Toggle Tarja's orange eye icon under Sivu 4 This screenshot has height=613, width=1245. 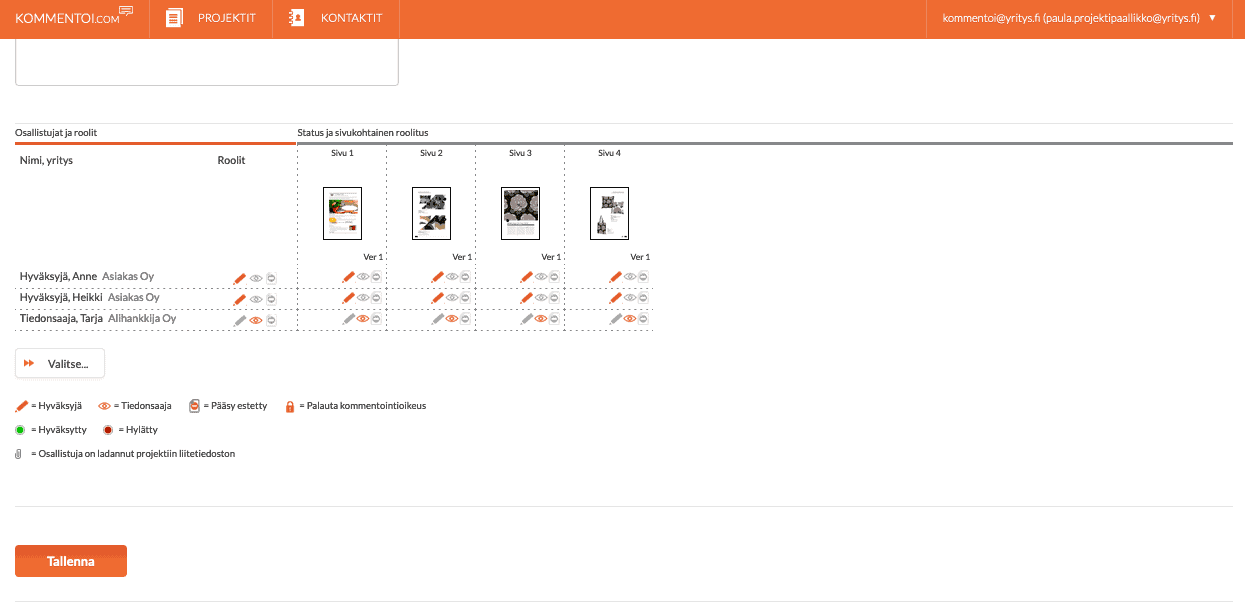(x=630, y=319)
